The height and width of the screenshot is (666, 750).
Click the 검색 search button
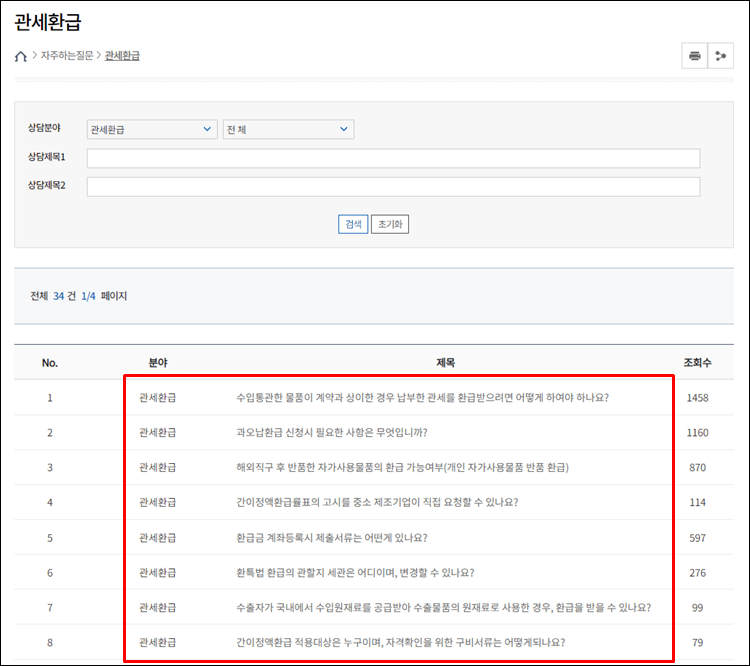tap(353, 224)
